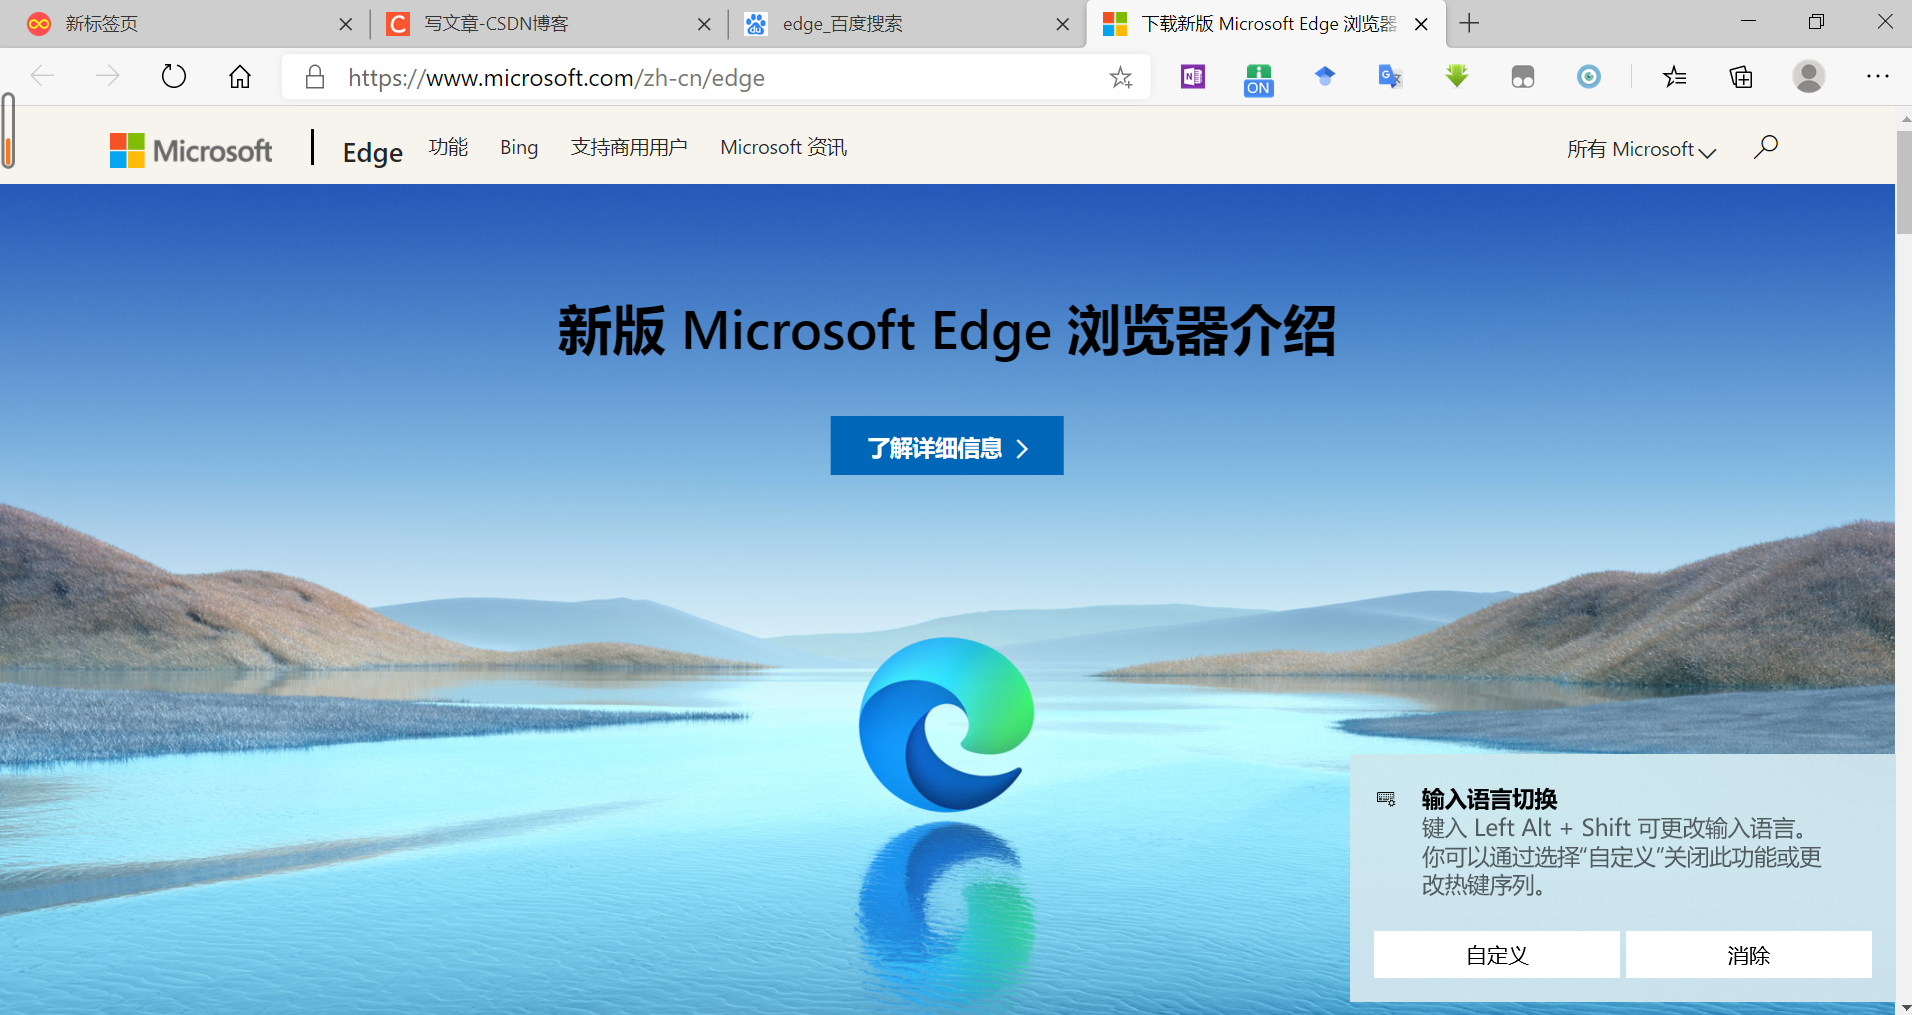
Task: Open the Favorites list icon
Action: click(1674, 77)
